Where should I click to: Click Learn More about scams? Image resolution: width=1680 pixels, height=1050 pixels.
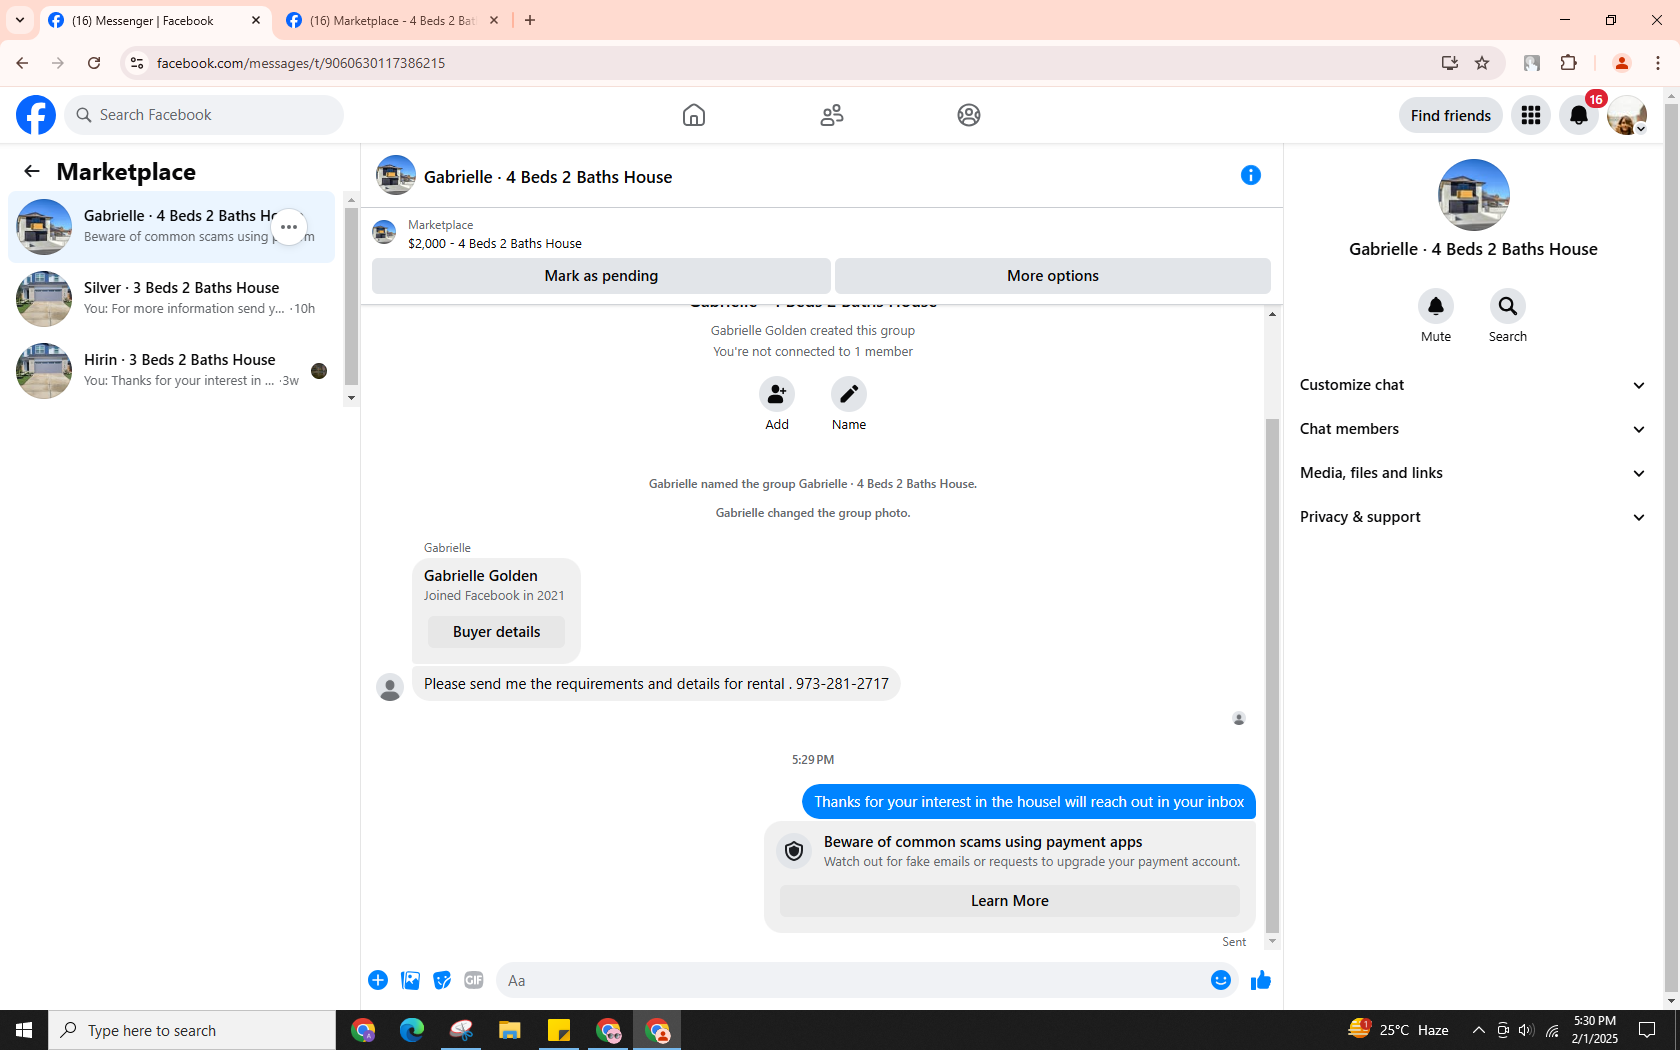(1009, 901)
